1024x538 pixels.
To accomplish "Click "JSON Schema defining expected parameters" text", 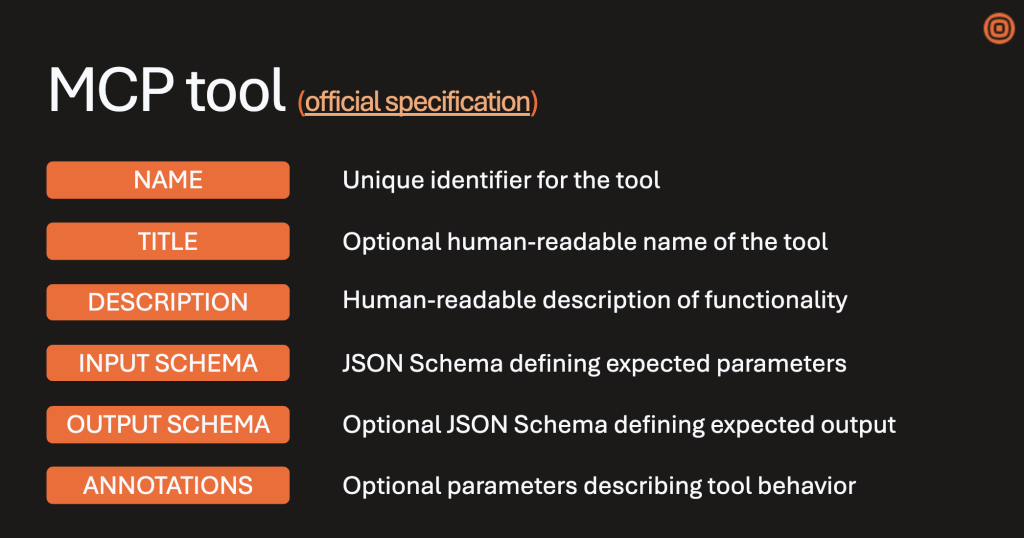I will (594, 363).
